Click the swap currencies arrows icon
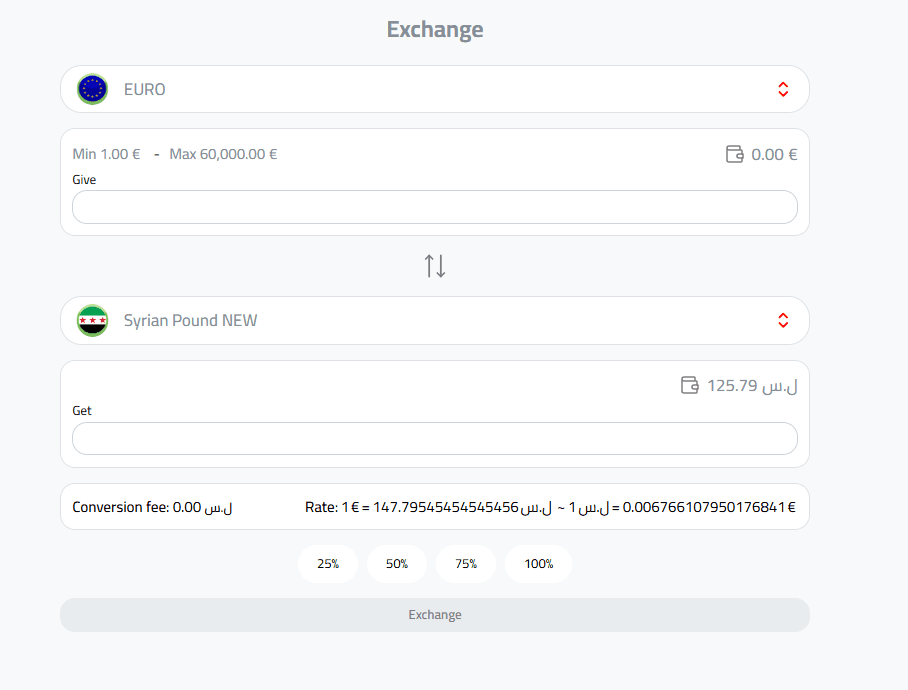This screenshot has height=690, width=908. point(435,266)
